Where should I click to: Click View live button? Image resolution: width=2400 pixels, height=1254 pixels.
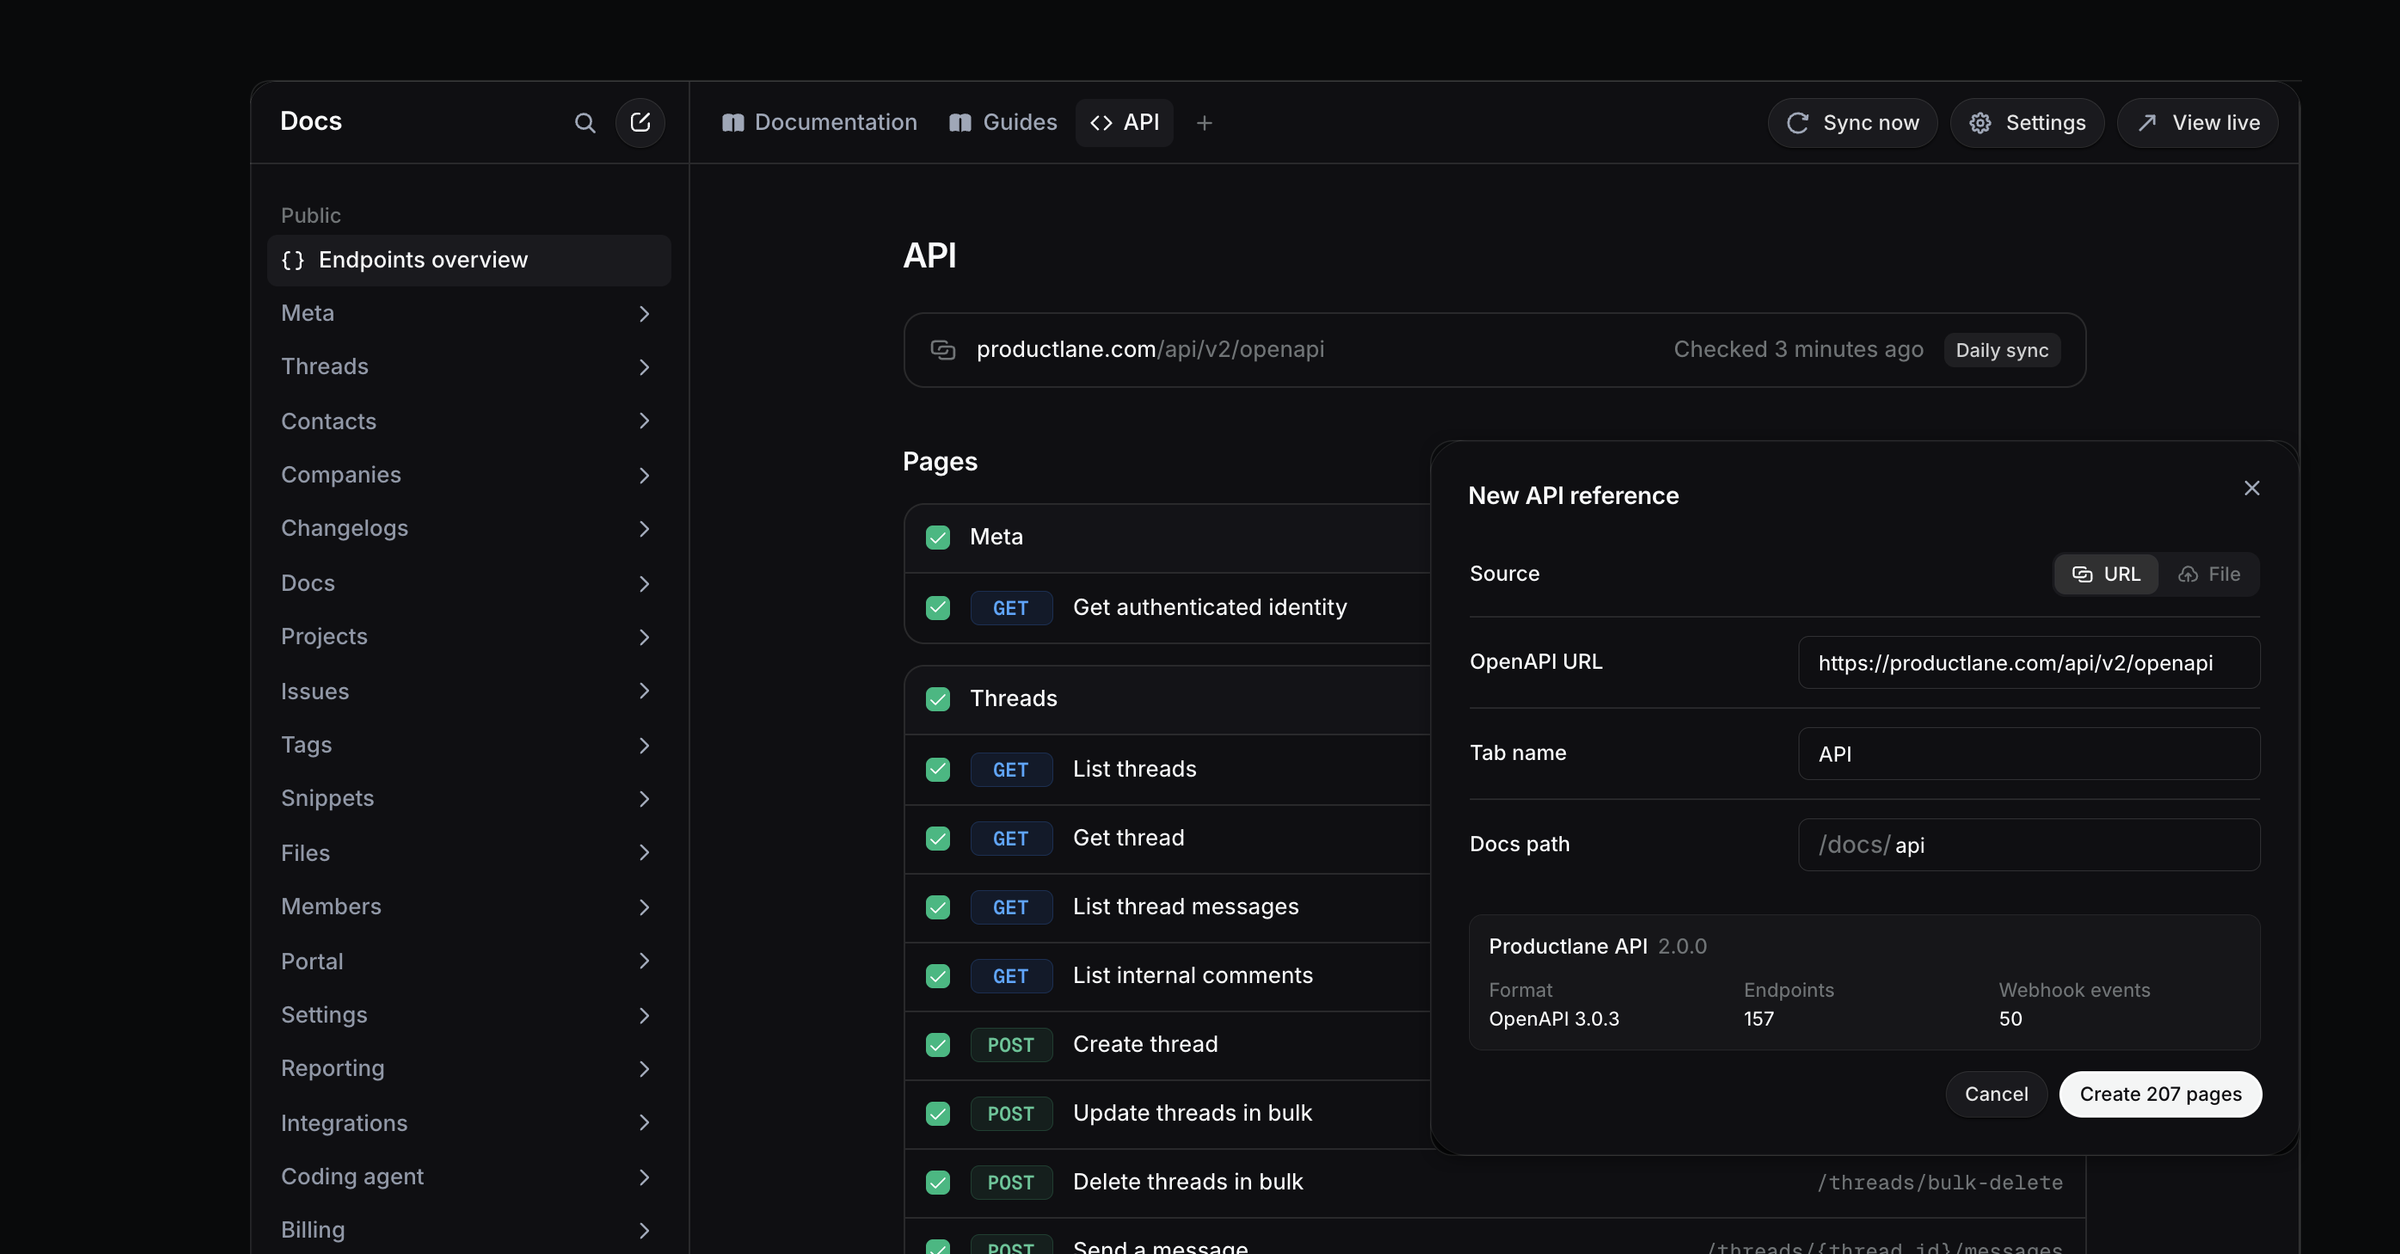(2197, 123)
